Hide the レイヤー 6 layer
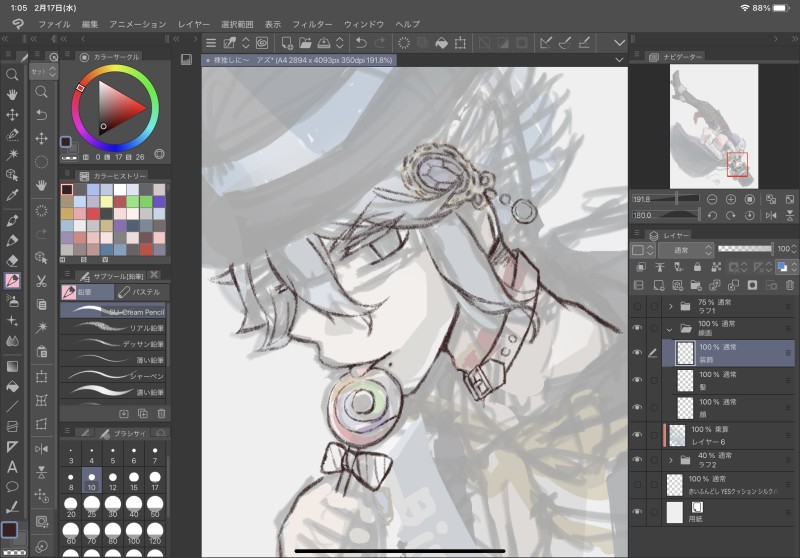This screenshot has height=558, width=800. coord(637,435)
